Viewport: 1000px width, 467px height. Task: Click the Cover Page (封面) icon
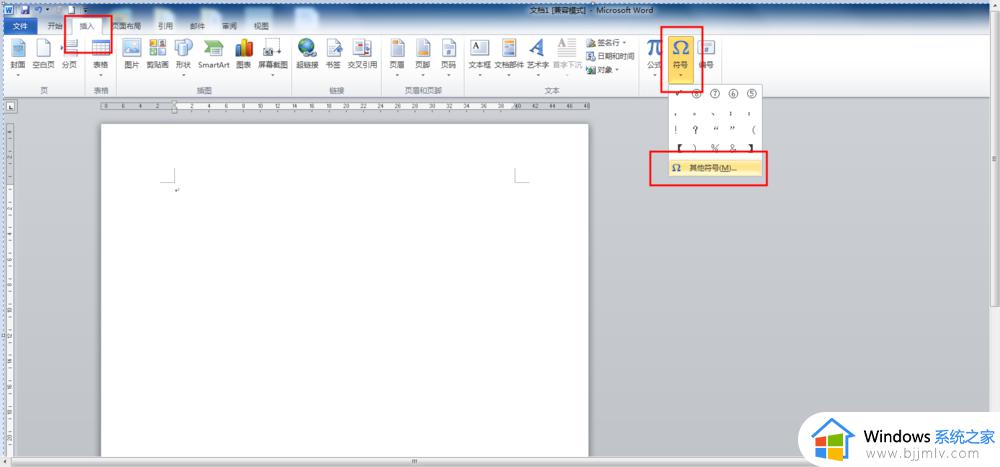18,48
